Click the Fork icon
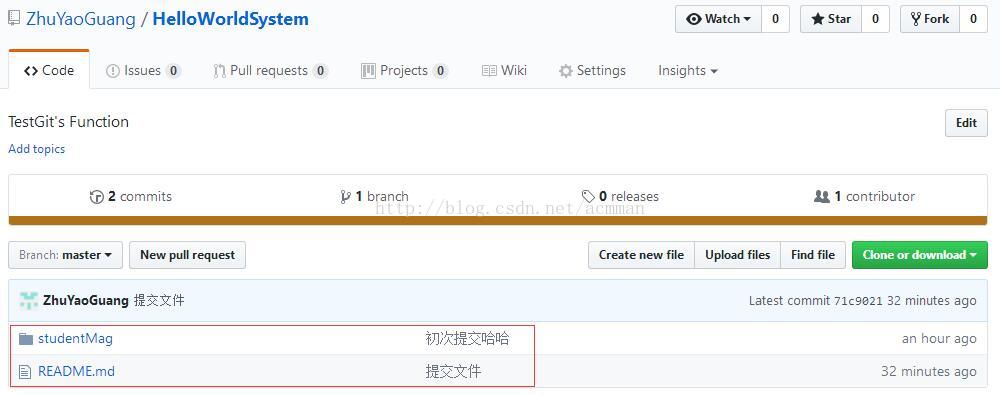 click(x=916, y=19)
